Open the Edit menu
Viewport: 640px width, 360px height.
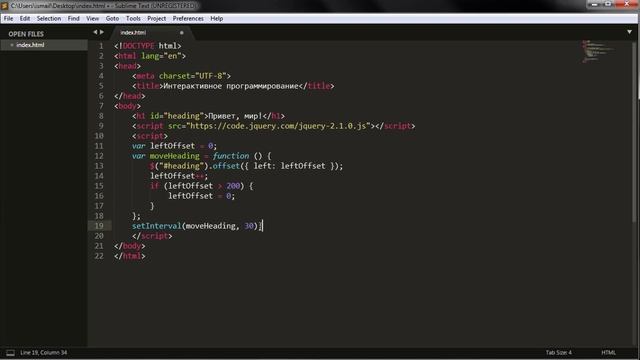[x=24, y=19]
